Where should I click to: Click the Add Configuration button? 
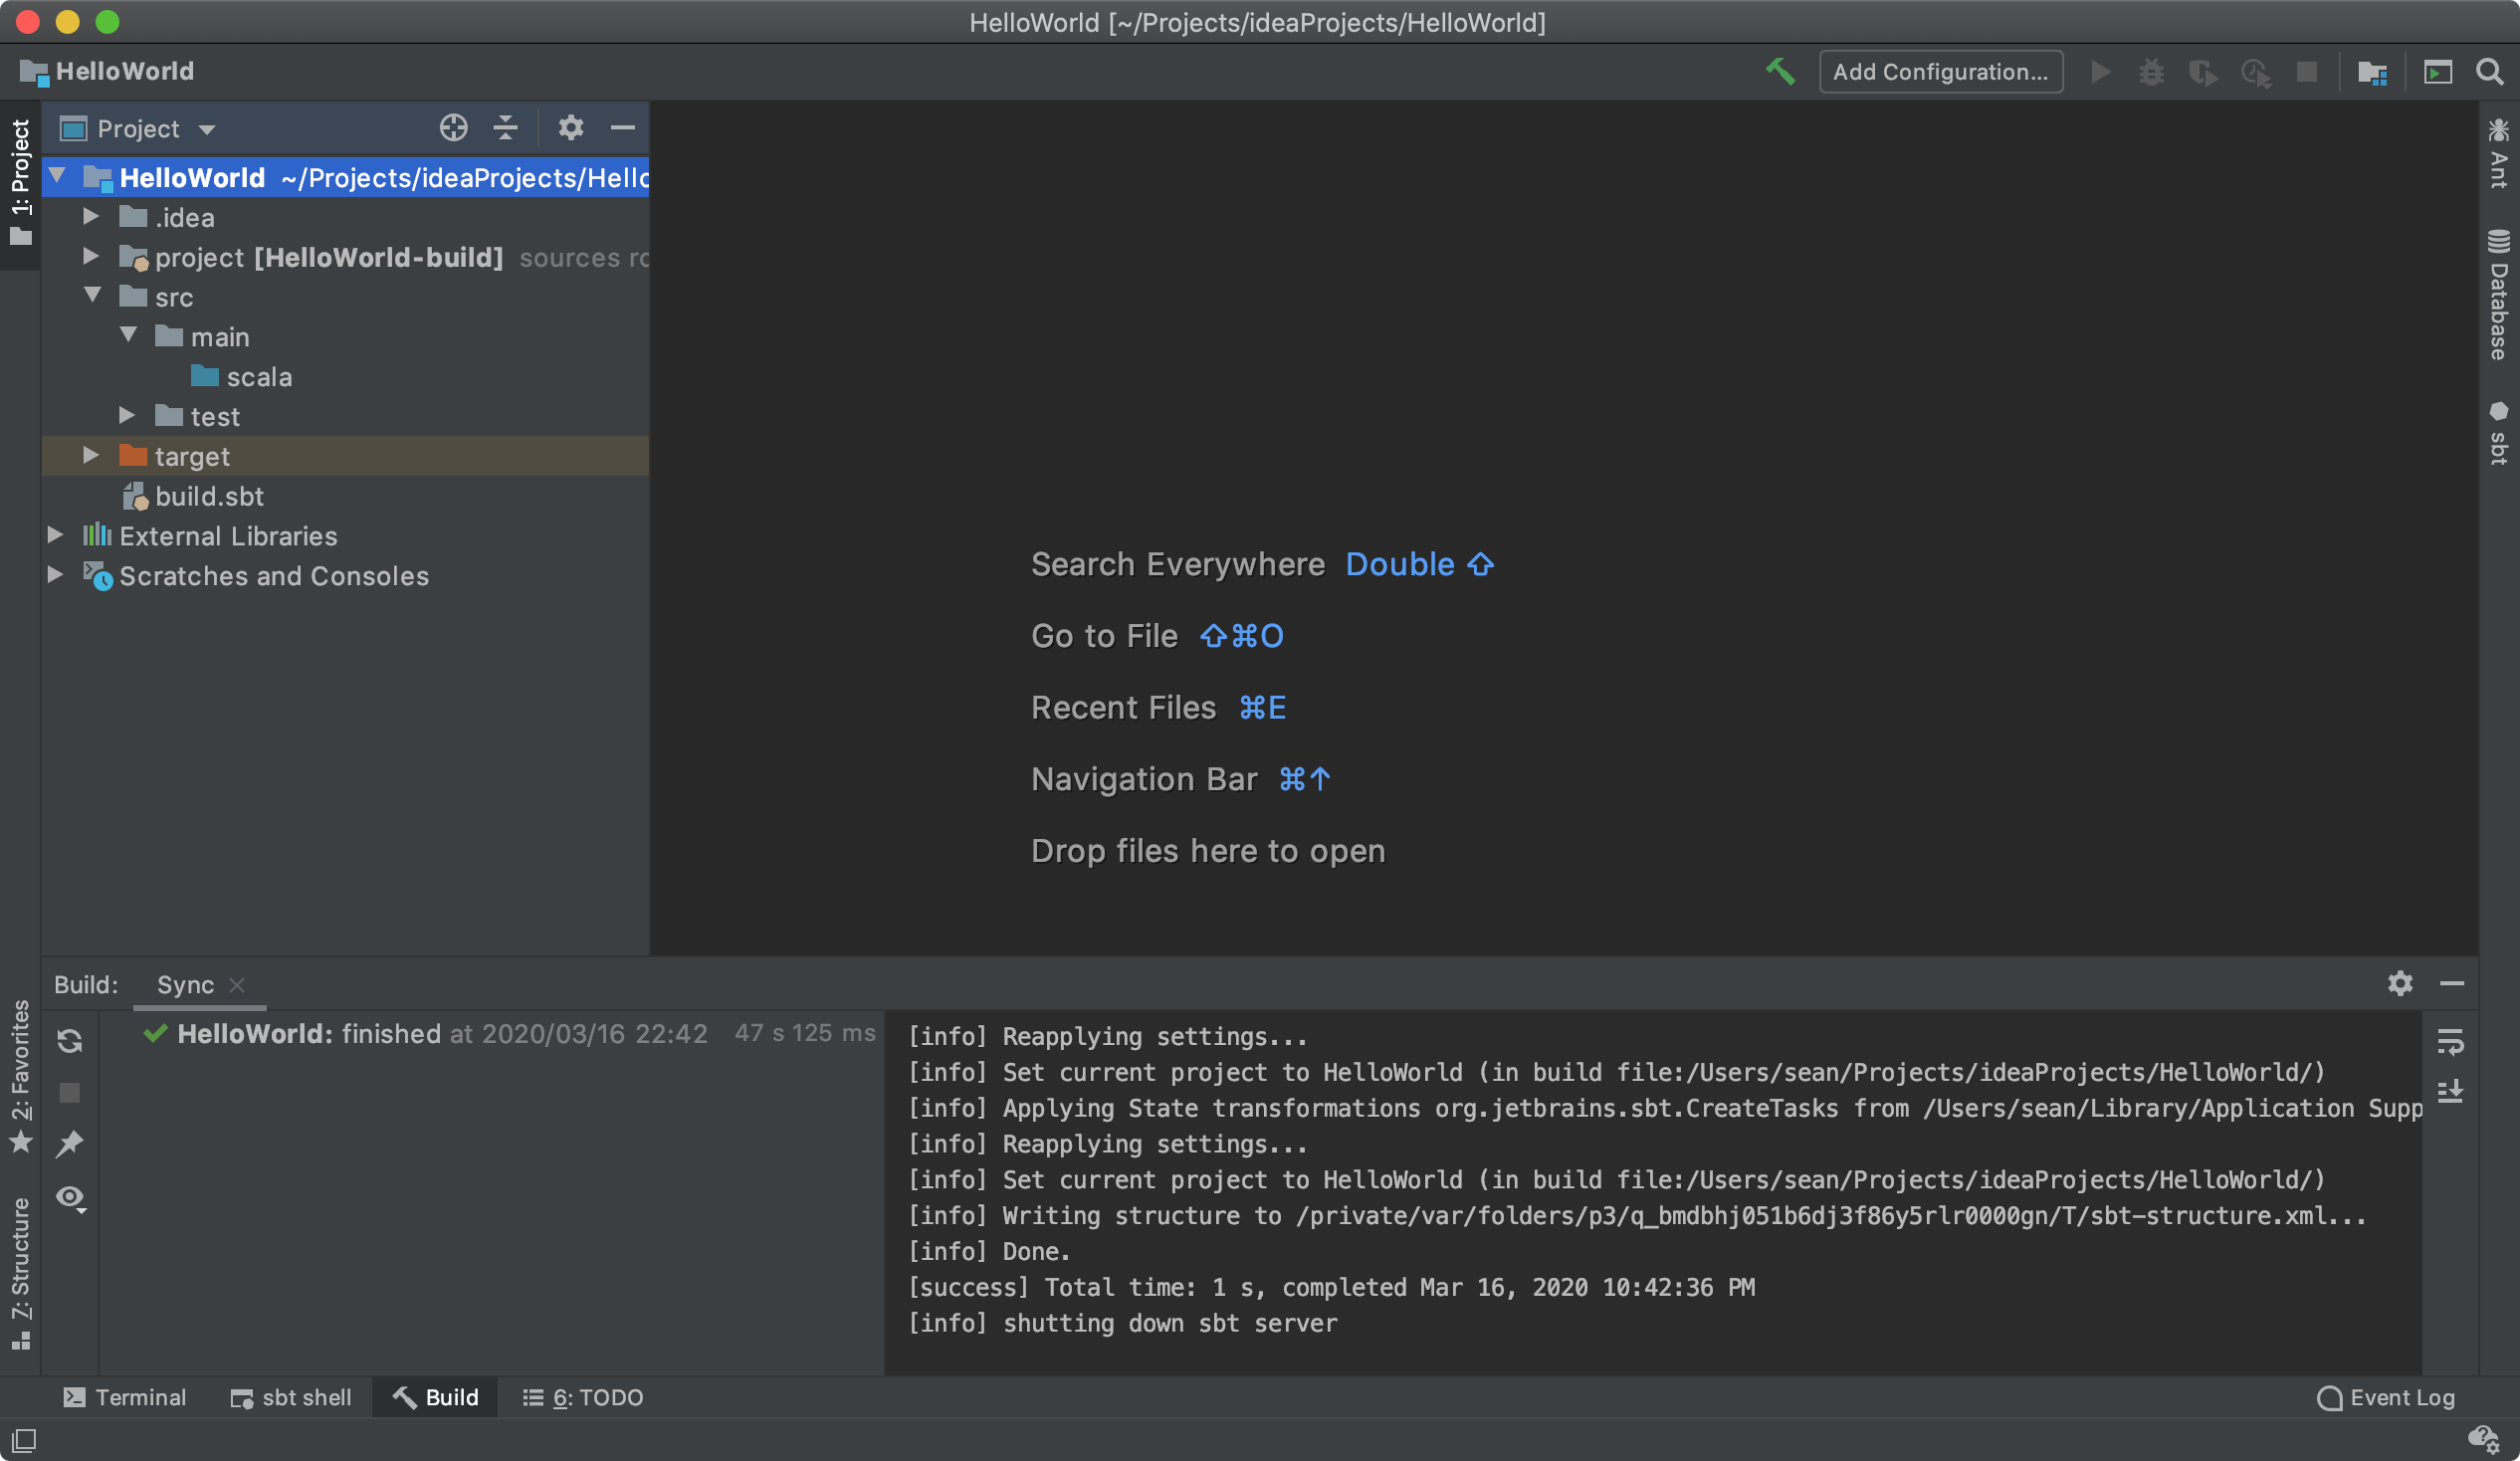pyautogui.click(x=1940, y=72)
